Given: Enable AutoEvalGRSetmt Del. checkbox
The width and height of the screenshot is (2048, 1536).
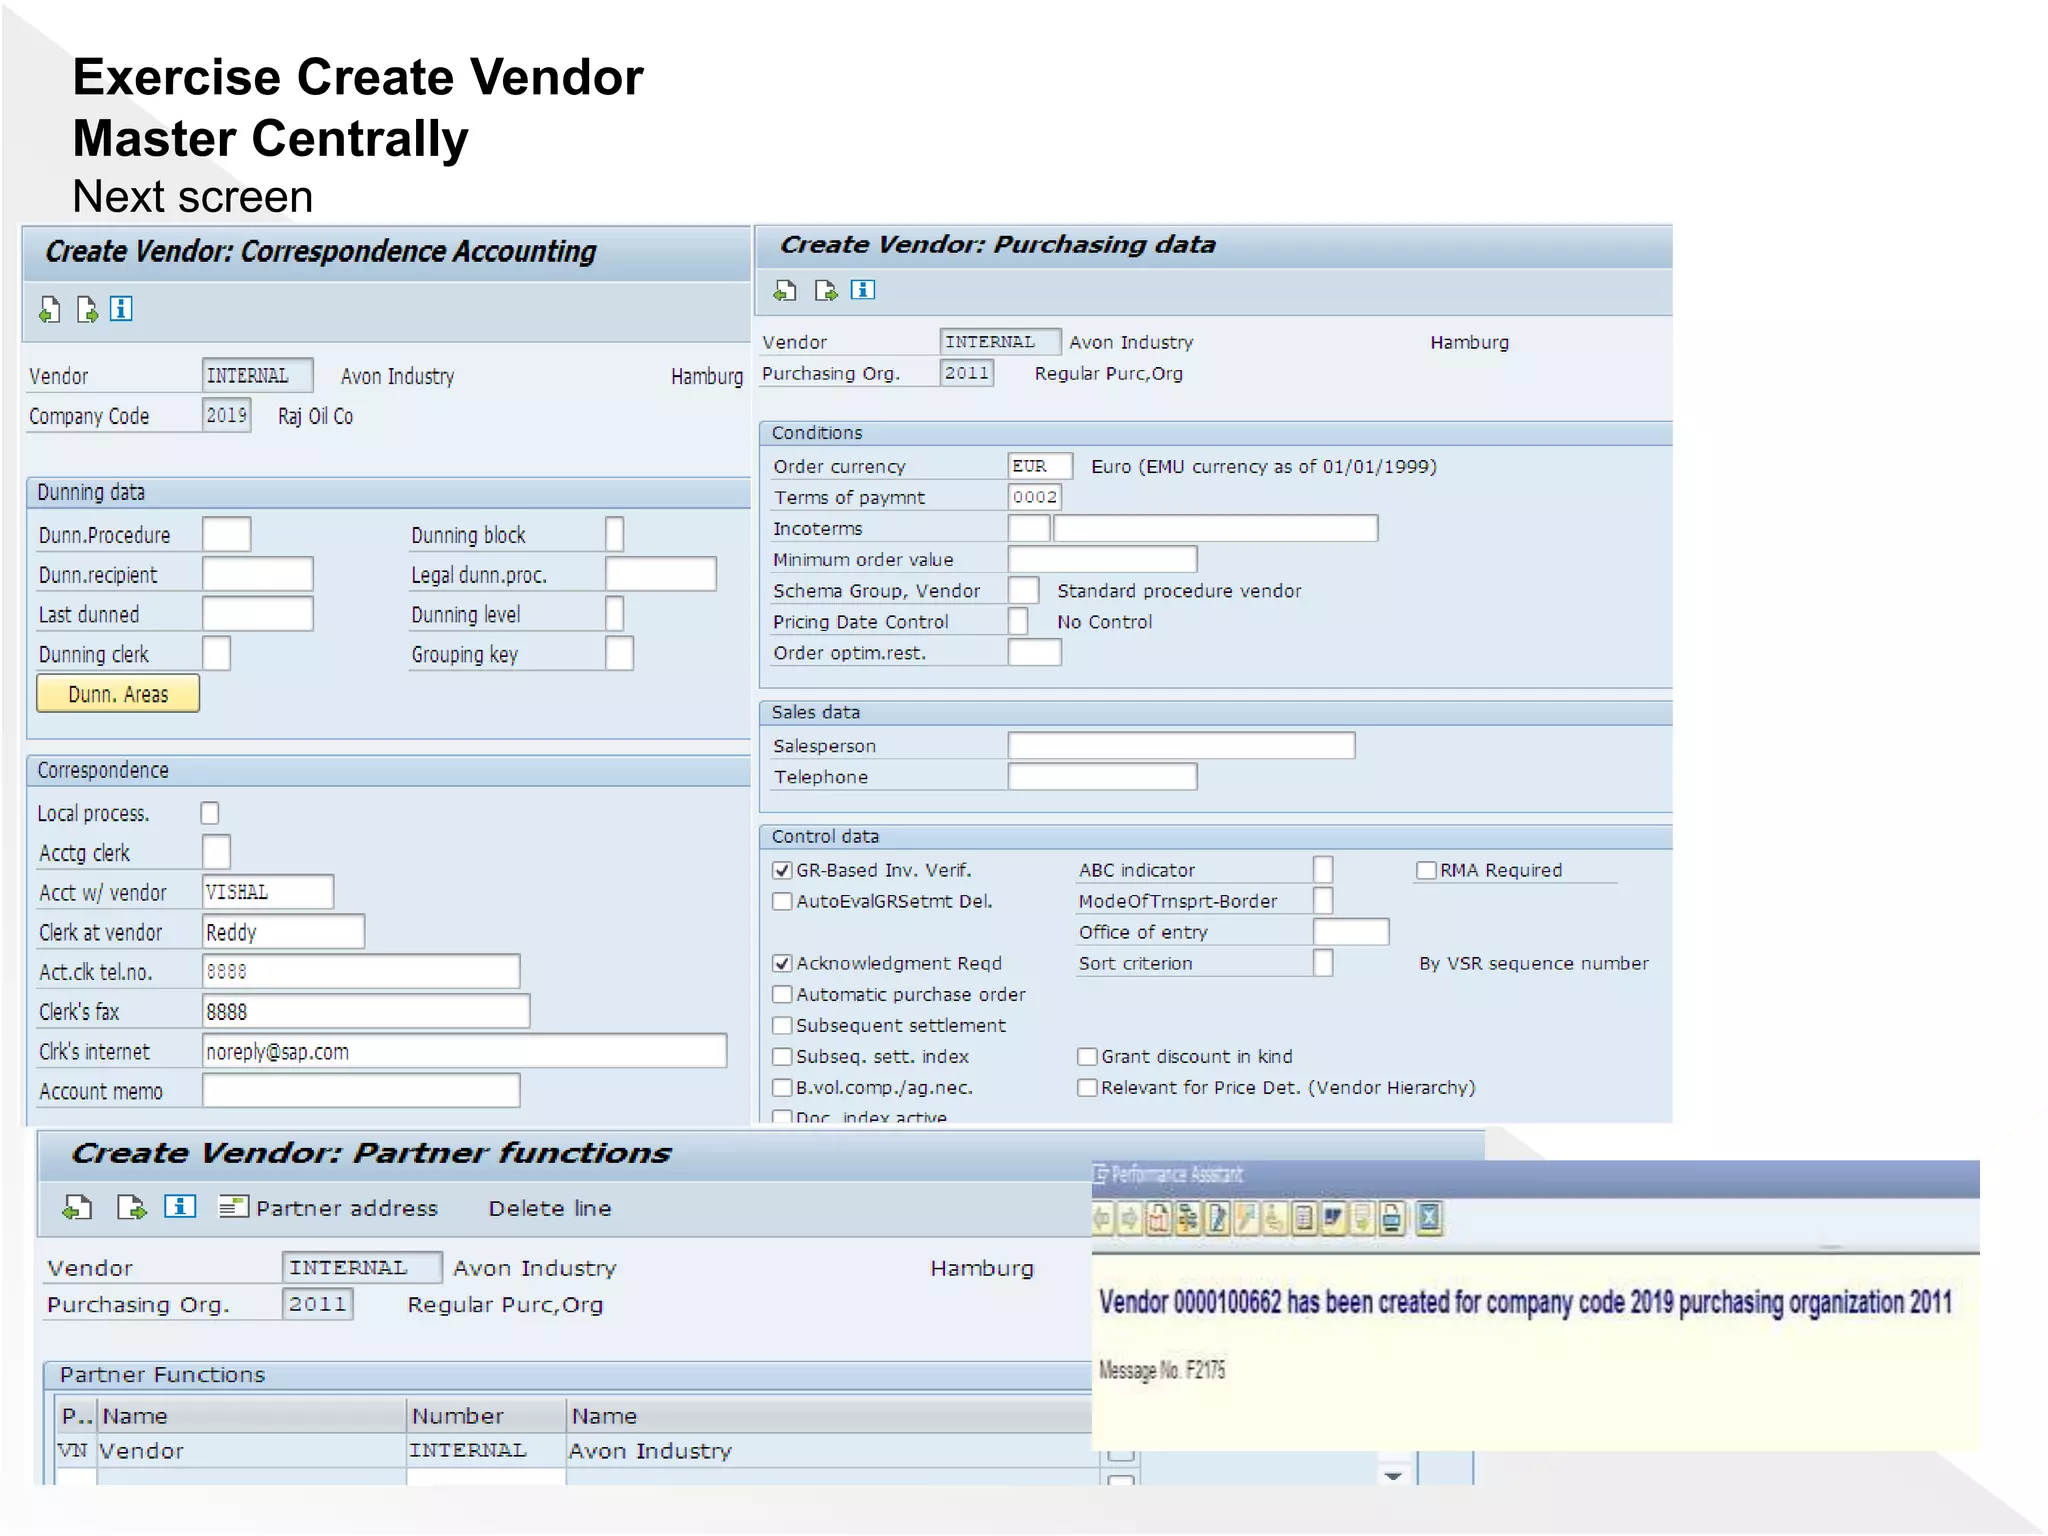Looking at the screenshot, I should (782, 901).
